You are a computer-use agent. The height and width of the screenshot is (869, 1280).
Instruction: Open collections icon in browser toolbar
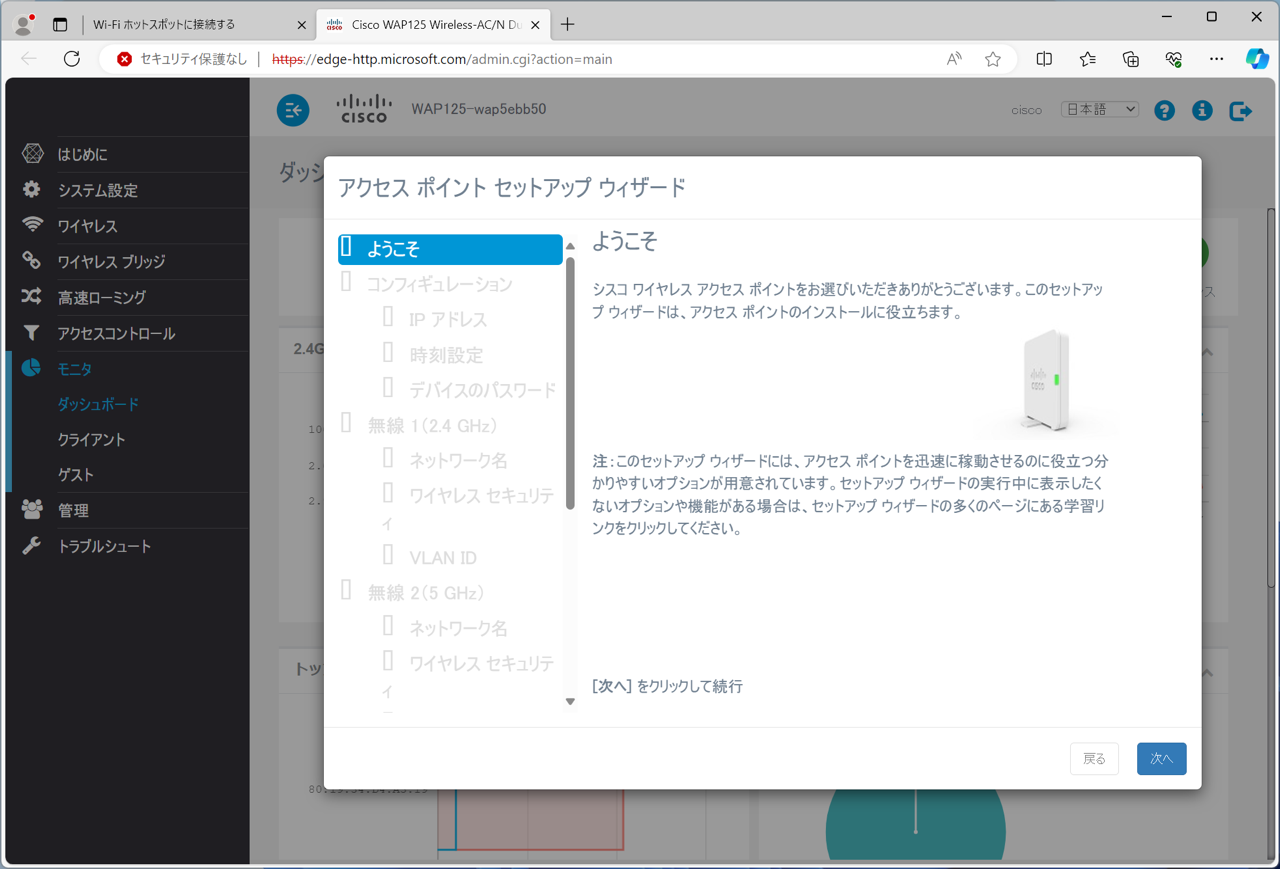(1131, 59)
